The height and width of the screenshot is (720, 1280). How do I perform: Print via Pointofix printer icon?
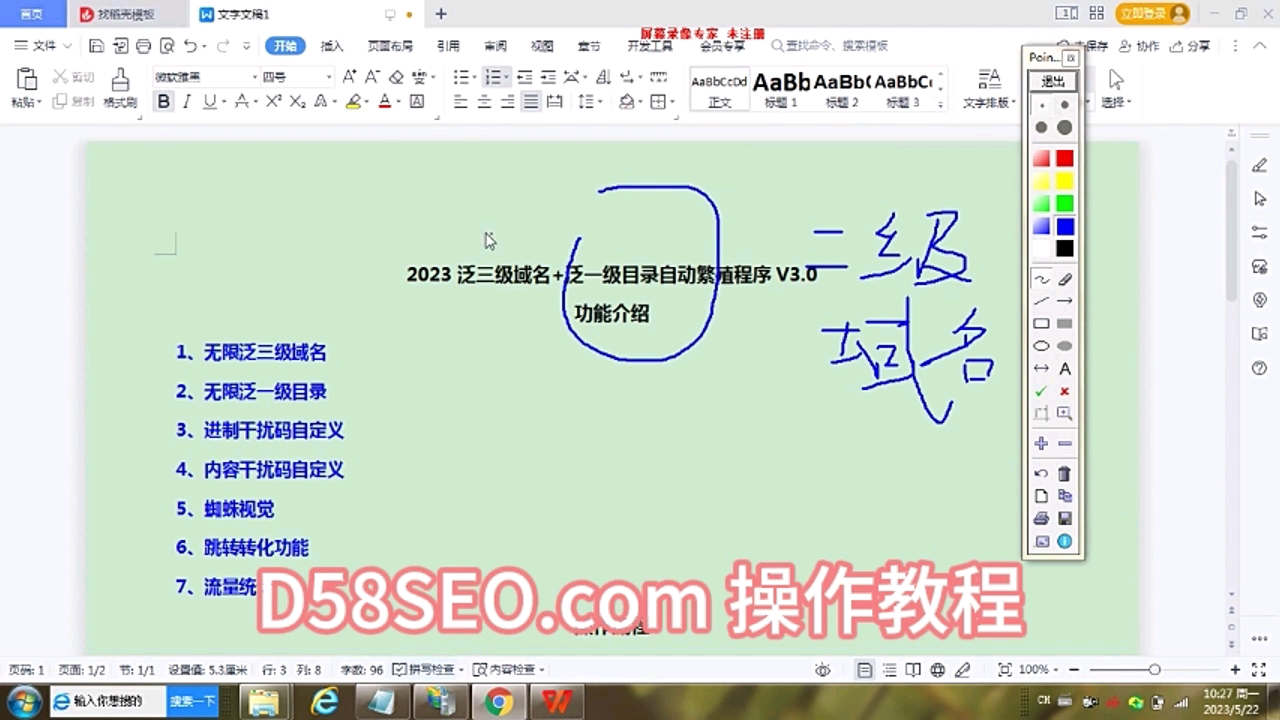coord(1041,518)
